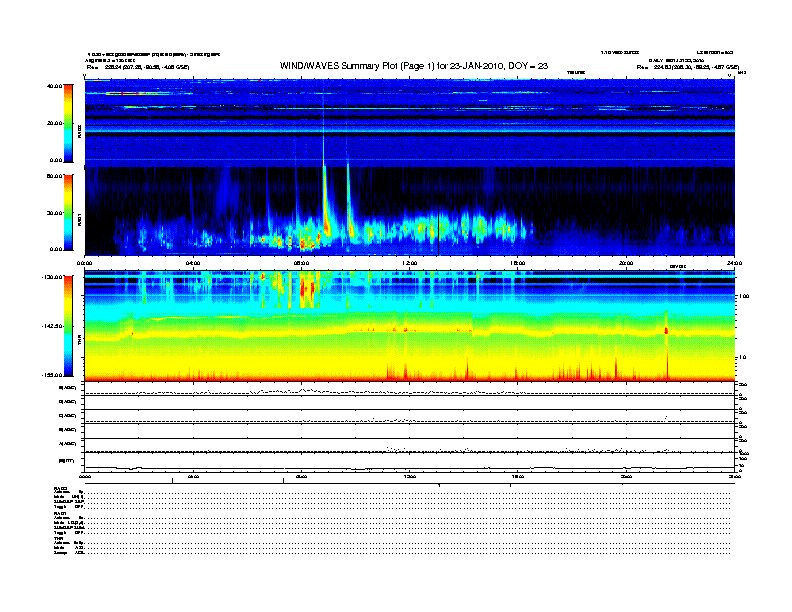The width and height of the screenshot is (792, 612).
Task: Click the 40.00 label on RAD2 scale
Action: (54, 86)
